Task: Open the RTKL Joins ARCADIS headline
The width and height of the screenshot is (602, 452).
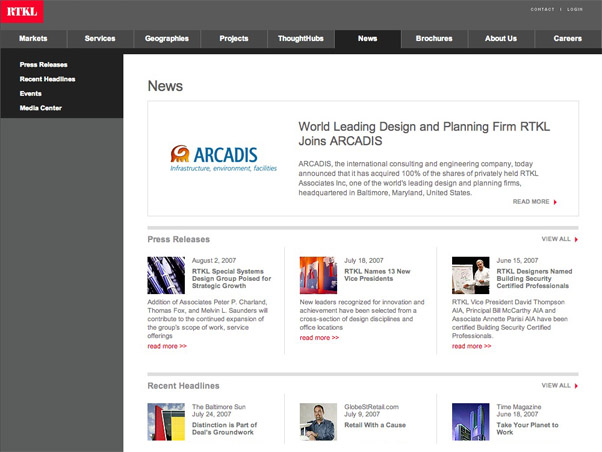Action: click(x=424, y=134)
